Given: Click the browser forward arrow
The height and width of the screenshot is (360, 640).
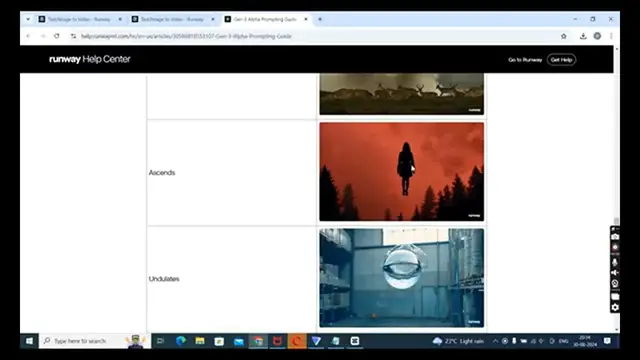Looking at the screenshot, I should (43, 36).
